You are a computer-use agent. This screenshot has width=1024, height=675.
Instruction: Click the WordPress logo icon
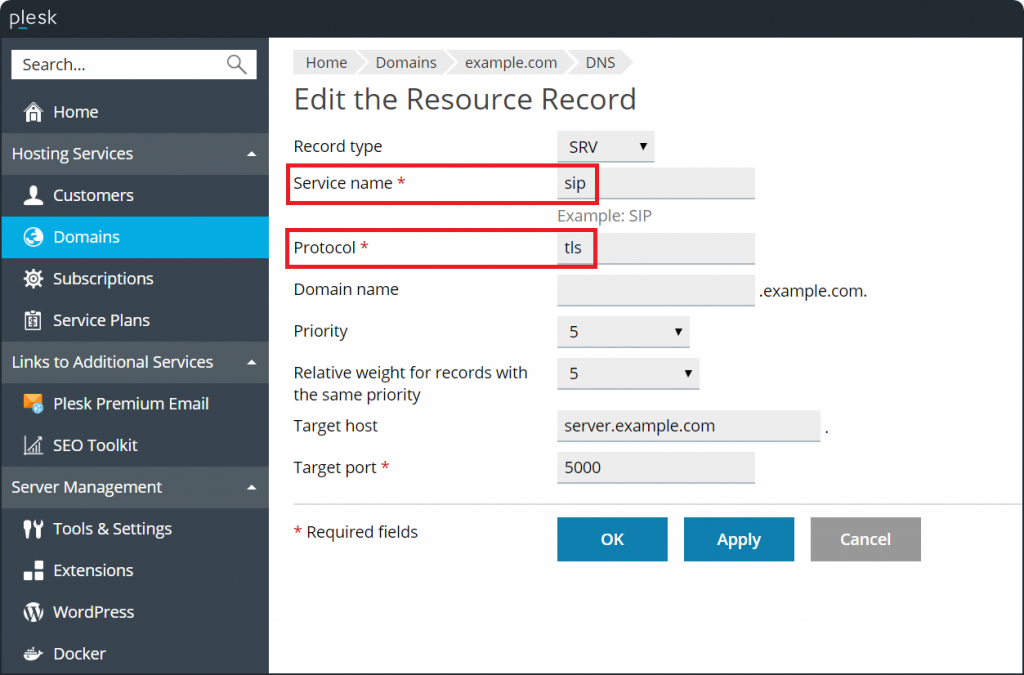pyautogui.click(x=33, y=612)
